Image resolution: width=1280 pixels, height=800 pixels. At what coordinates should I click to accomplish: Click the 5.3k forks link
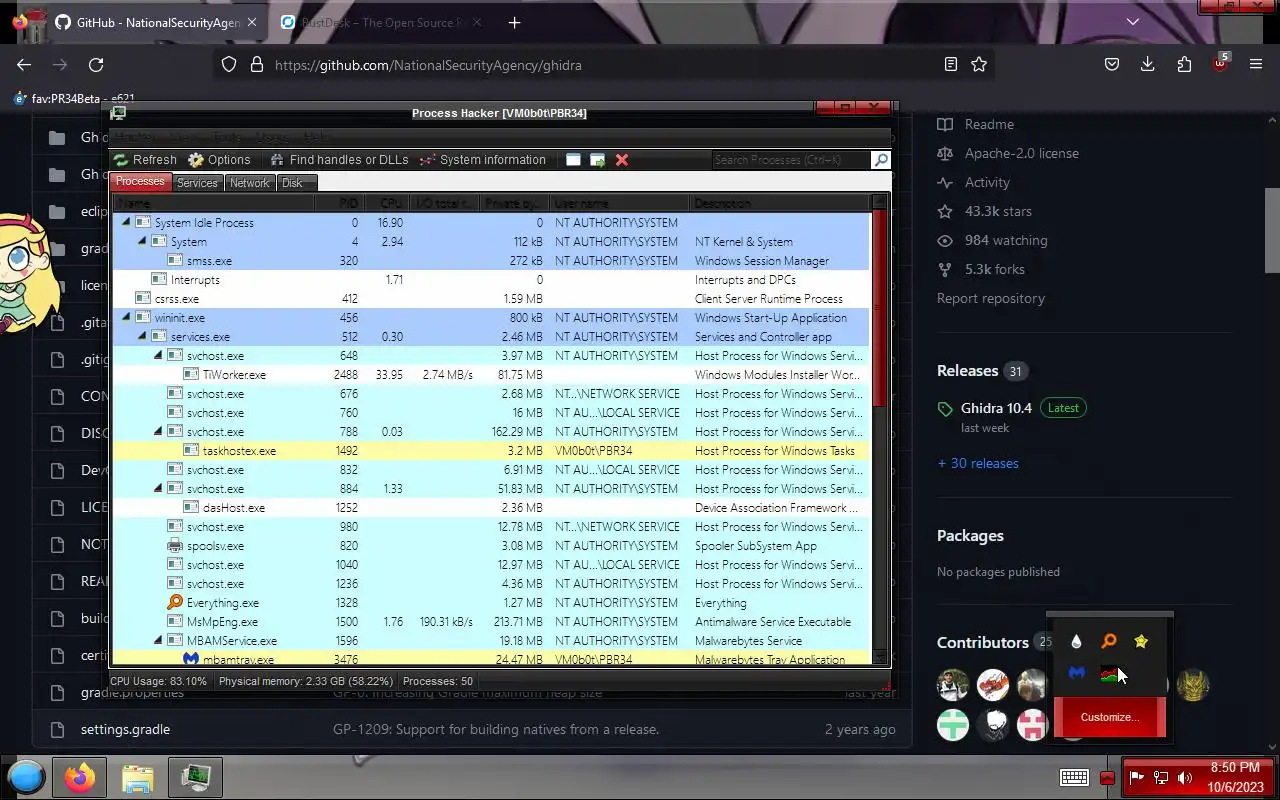coord(995,269)
